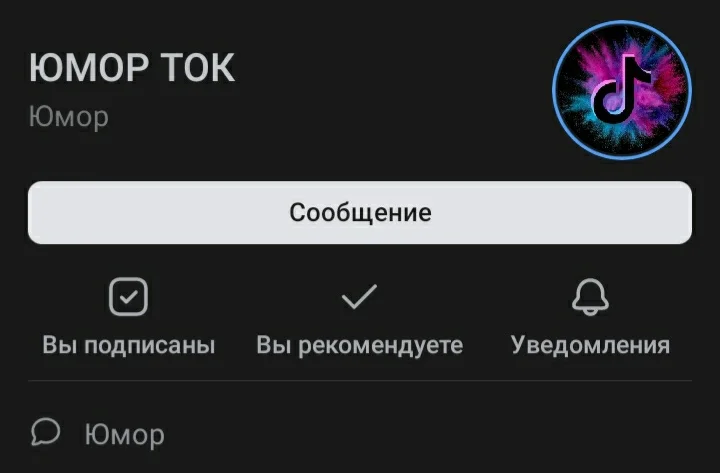Select the Вы подписаны label
Viewport: 720px width, 473px height.
click(129, 345)
